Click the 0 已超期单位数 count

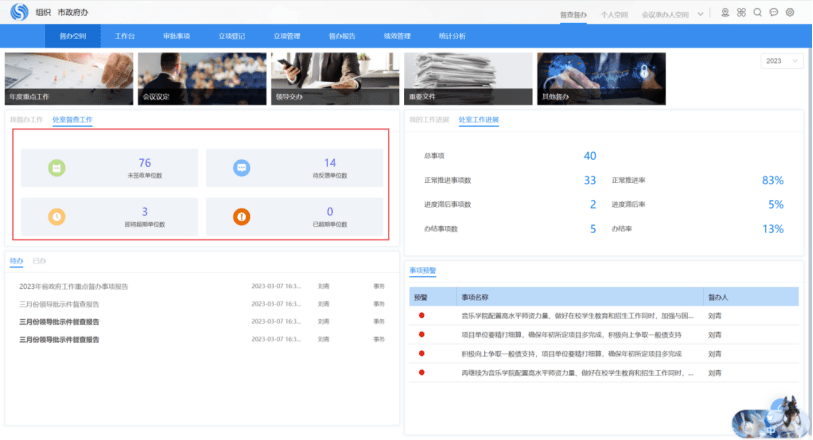[330, 211]
